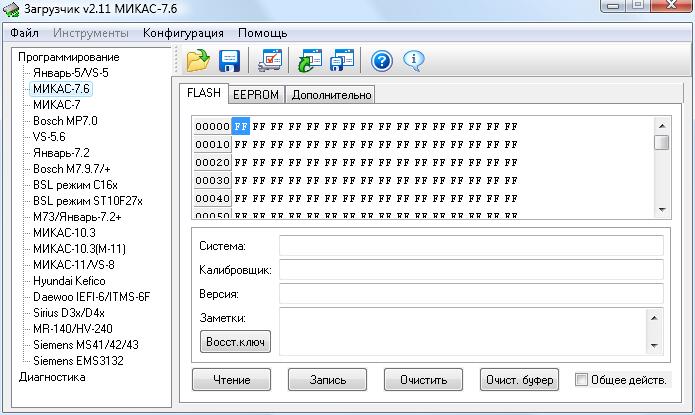The width and height of the screenshot is (695, 415).
Task: Select BSL режим ST10F27x in the tree
Action: 88,201
